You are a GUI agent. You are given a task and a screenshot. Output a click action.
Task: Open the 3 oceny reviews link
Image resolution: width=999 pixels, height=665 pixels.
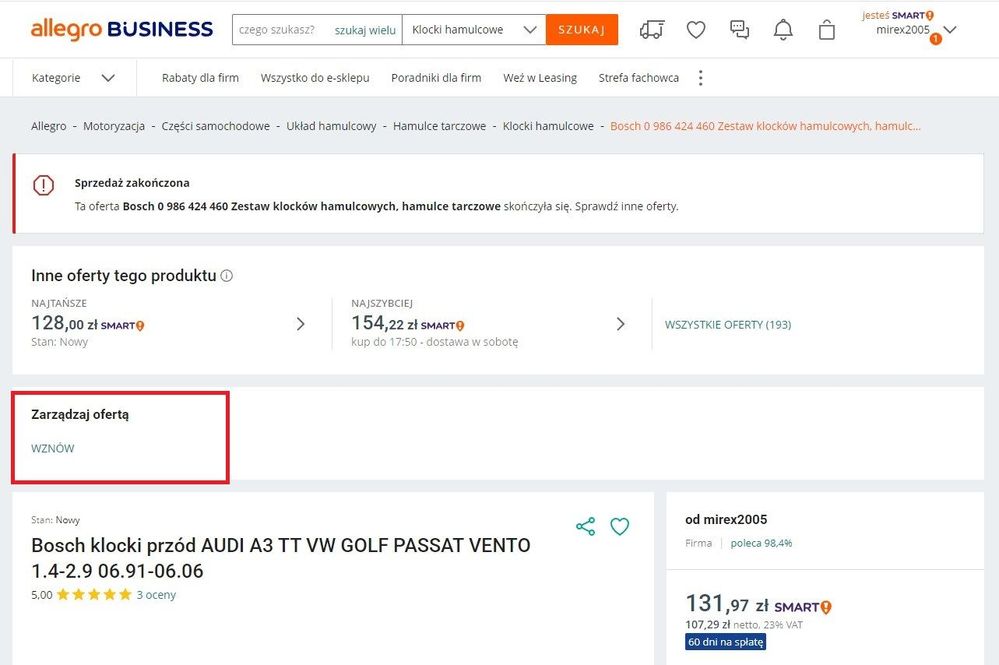click(x=156, y=595)
